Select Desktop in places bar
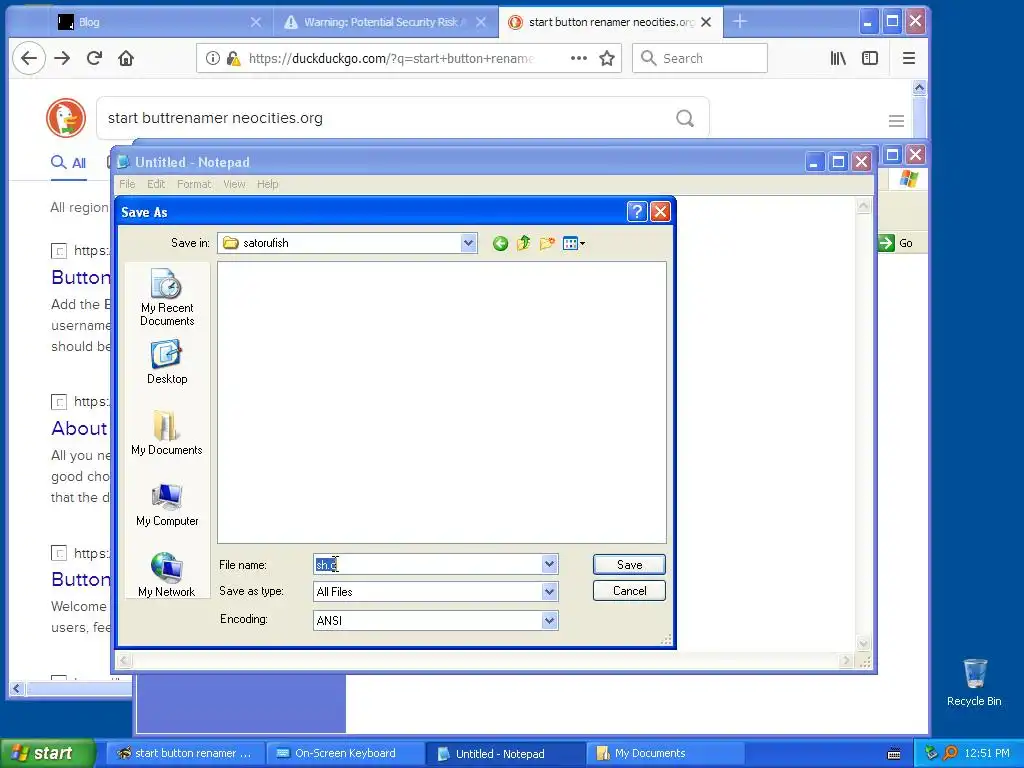Image resolution: width=1024 pixels, height=768 pixels. (x=167, y=362)
